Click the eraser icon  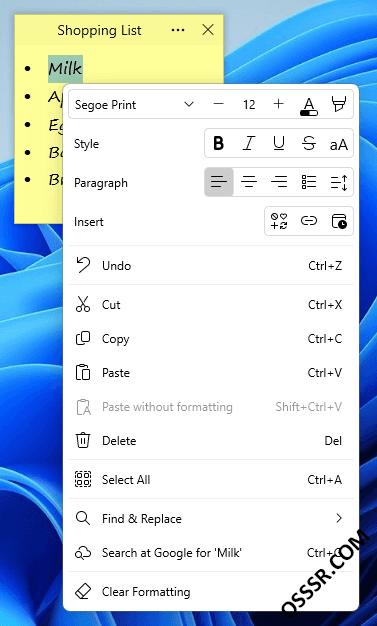coord(83,592)
